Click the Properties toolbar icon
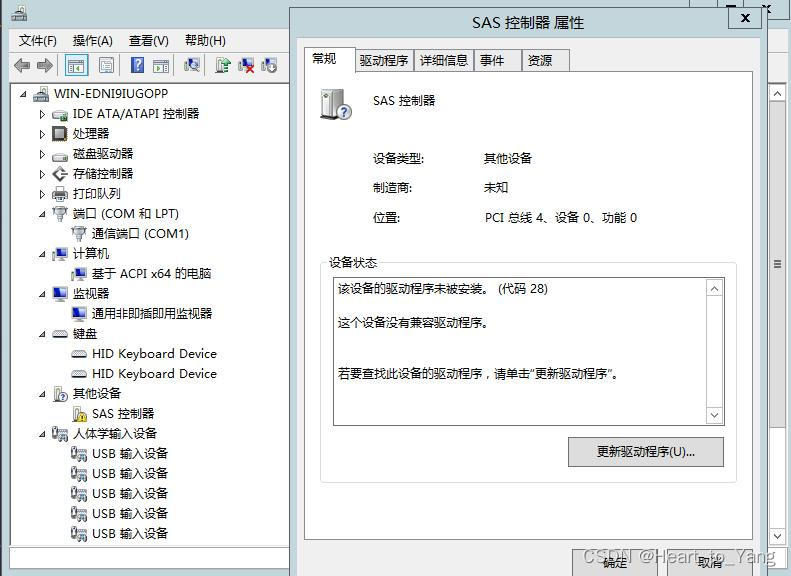Viewport: 791px width, 576px height. pyautogui.click(x=106, y=65)
